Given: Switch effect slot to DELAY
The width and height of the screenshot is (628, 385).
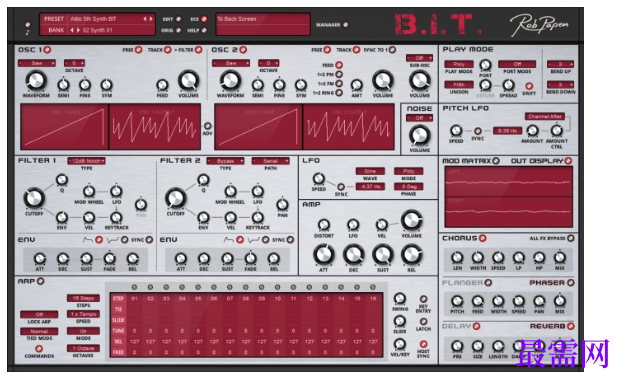Looking at the screenshot, I should pos(476,327).
